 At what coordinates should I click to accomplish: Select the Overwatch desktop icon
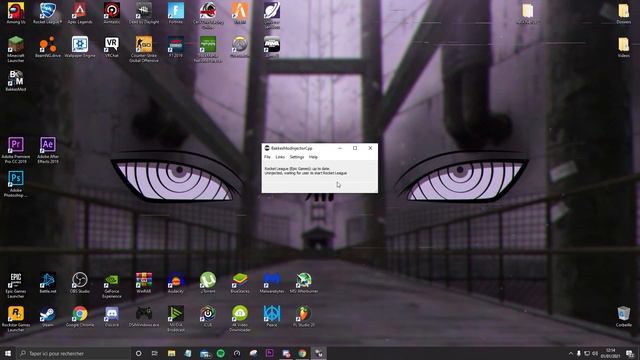240,47
